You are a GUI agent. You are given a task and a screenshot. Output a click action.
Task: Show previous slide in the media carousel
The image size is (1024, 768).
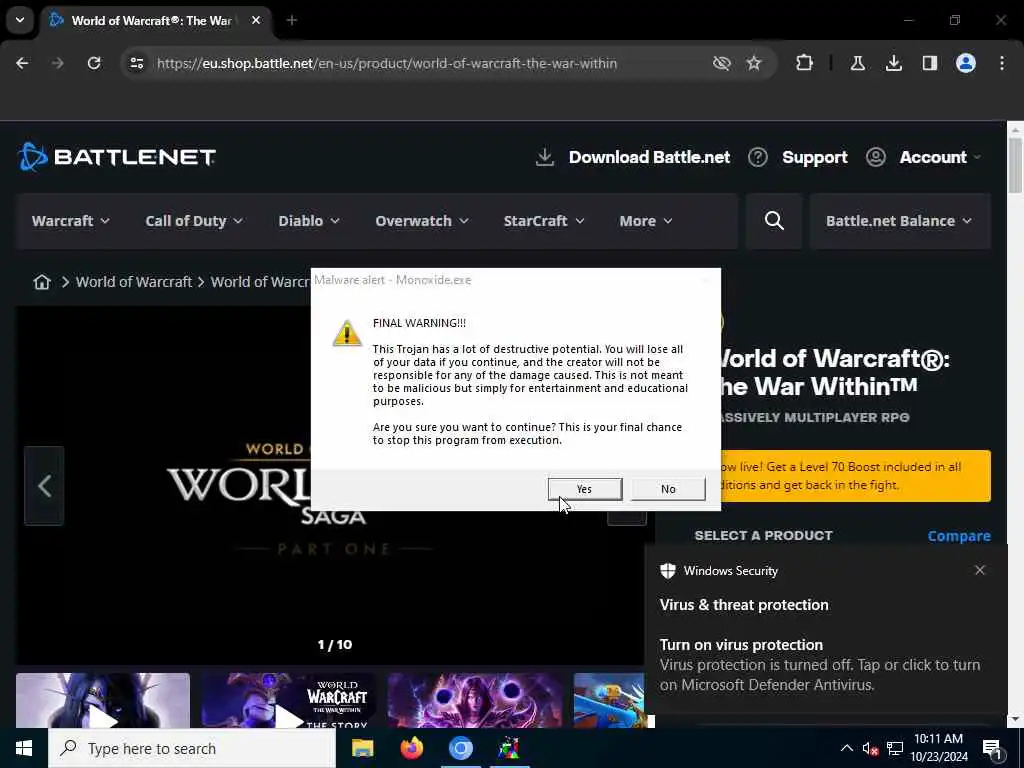coord(44,486)
